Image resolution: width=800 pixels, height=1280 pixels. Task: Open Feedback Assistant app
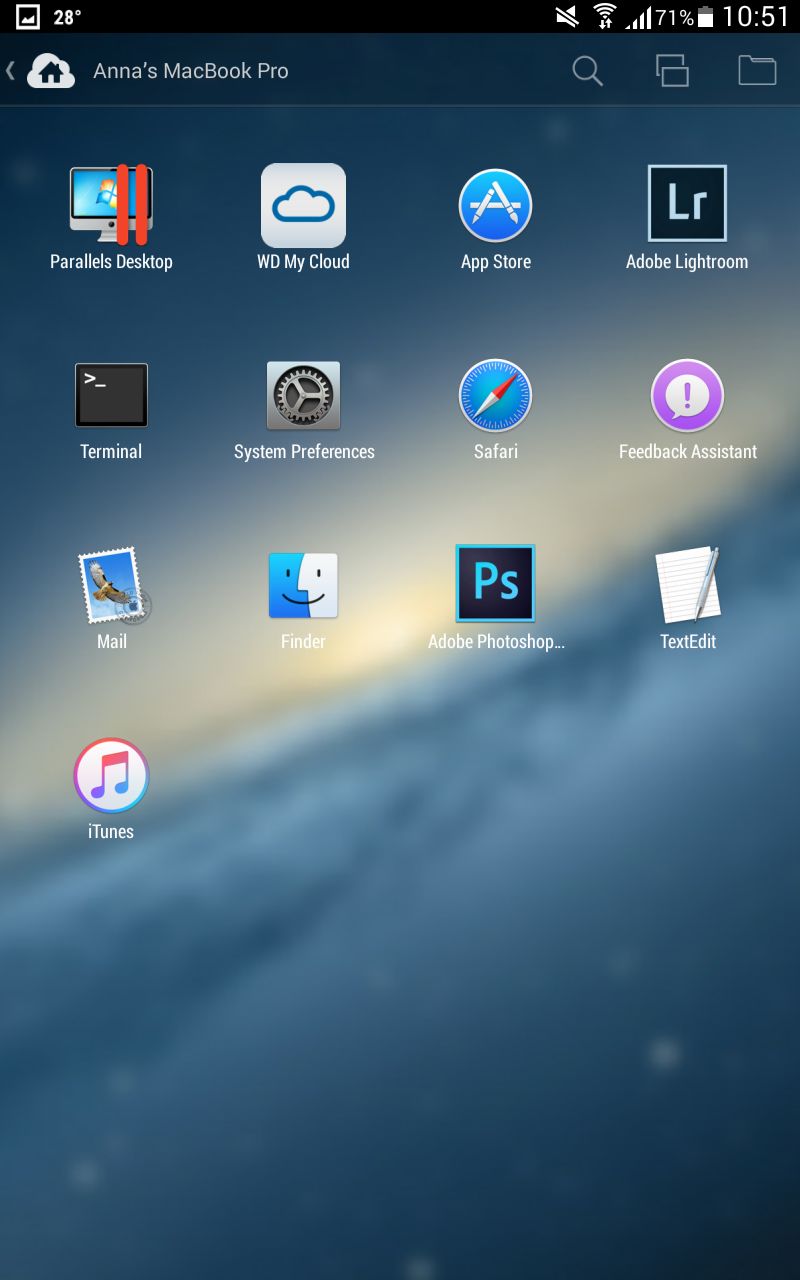point(687,396)
